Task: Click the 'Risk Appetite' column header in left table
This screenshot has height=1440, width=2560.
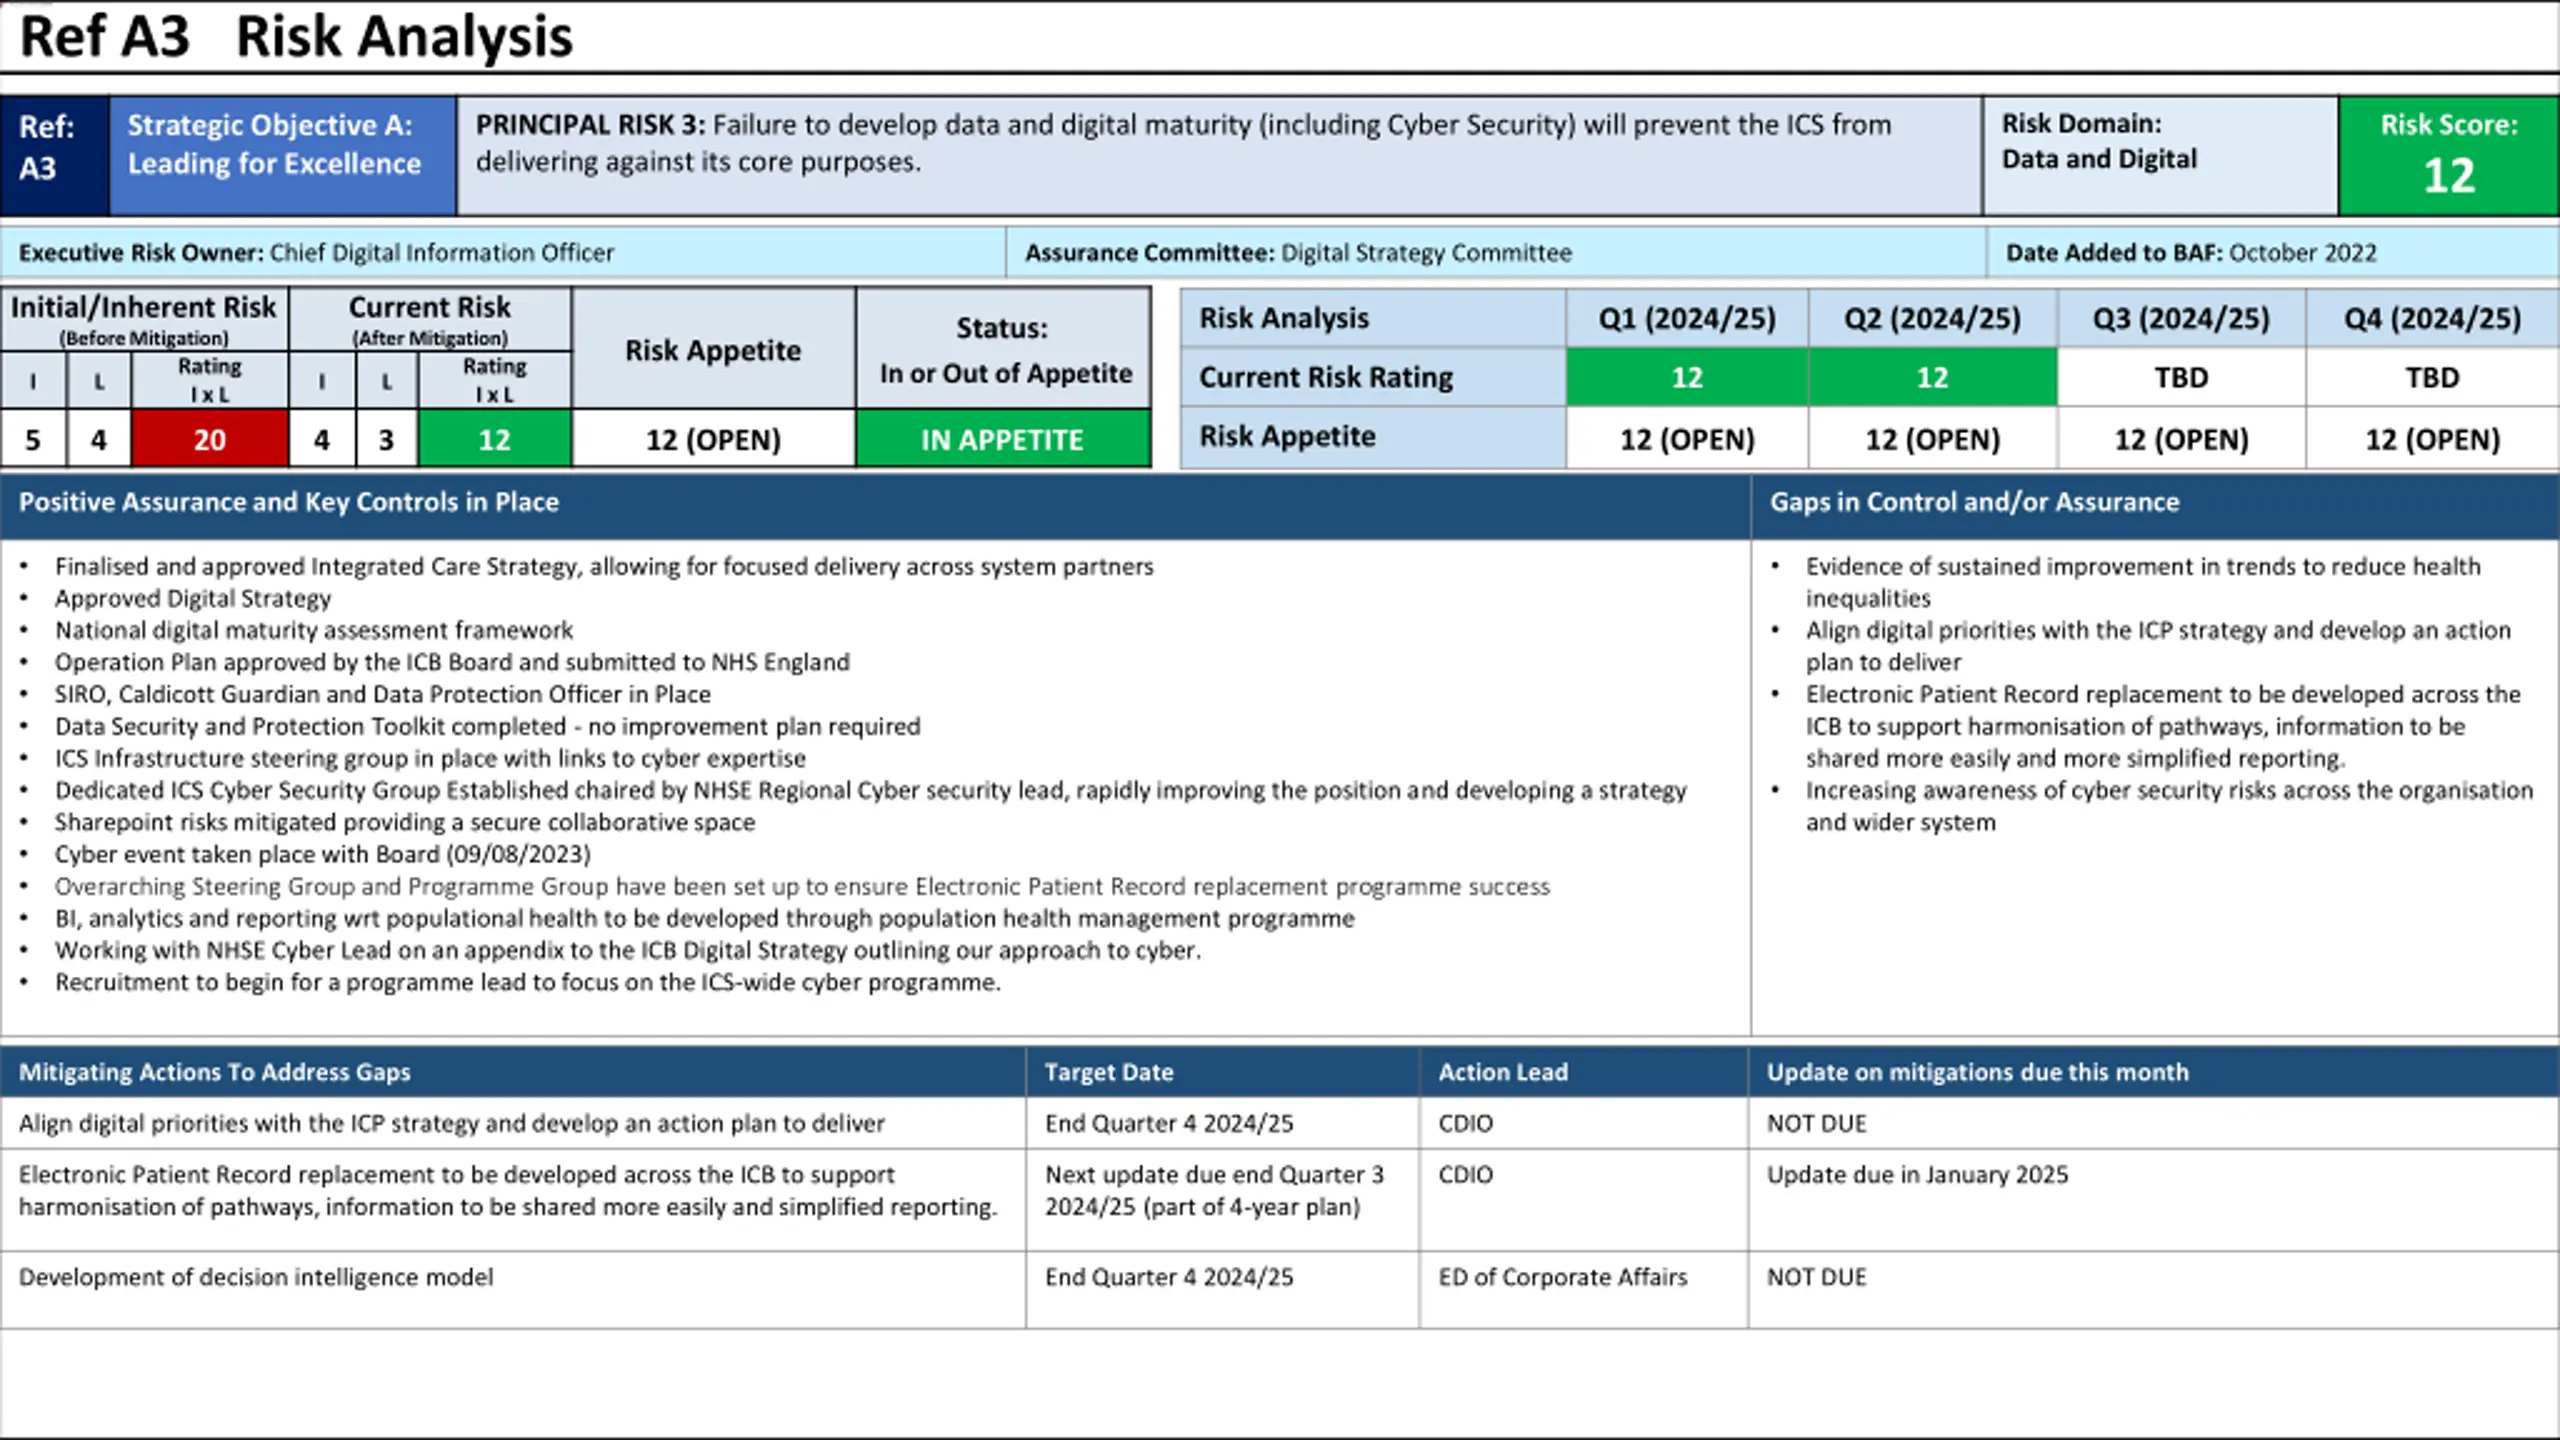Action: [x=713, y=349]
